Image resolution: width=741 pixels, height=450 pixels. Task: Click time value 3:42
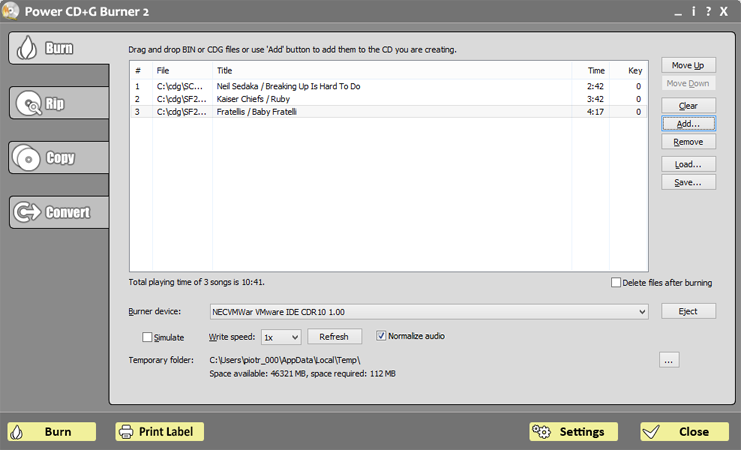click(x=595, y=99)
